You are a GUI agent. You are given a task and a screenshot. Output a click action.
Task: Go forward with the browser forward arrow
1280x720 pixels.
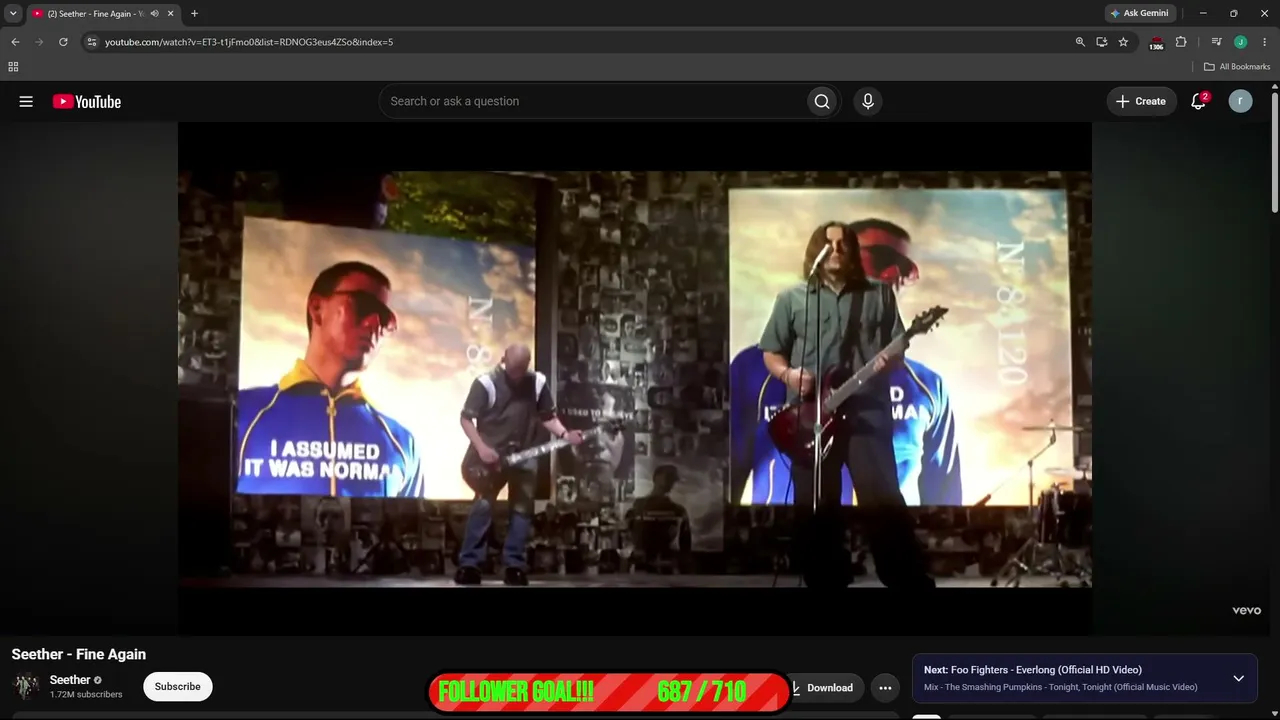tap(39, 42)
